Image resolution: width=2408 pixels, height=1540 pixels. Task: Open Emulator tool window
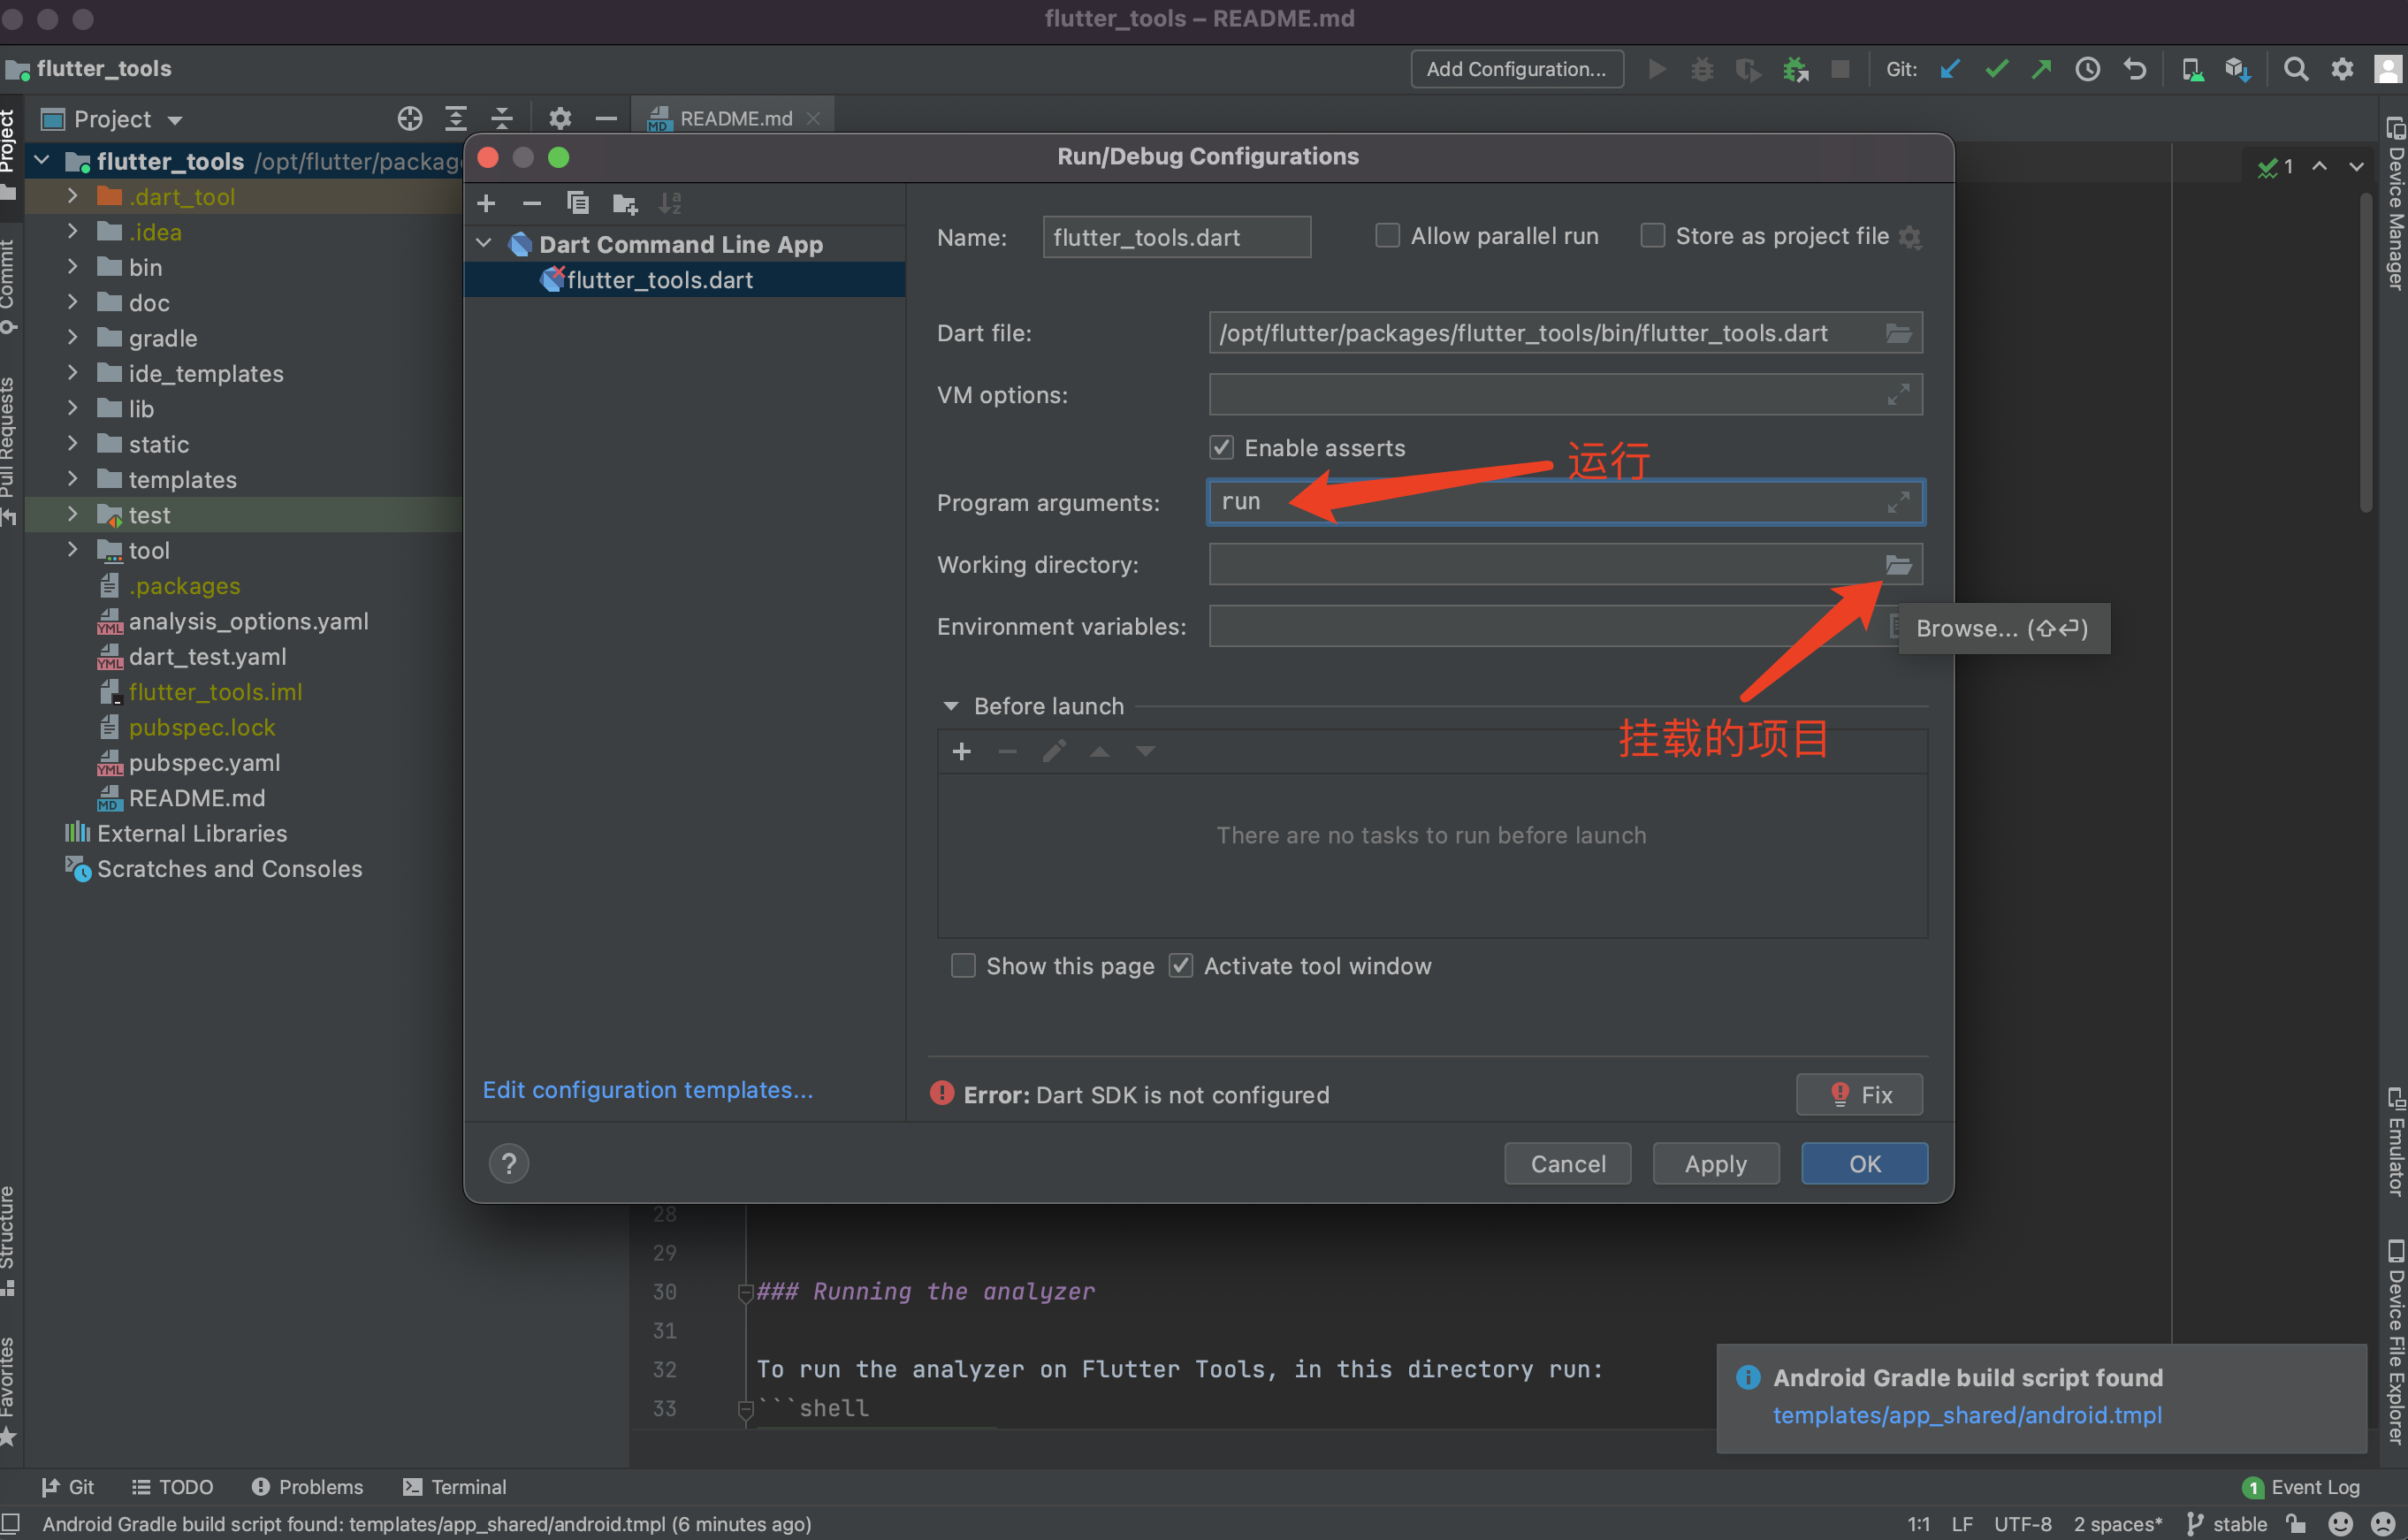2395,1142
